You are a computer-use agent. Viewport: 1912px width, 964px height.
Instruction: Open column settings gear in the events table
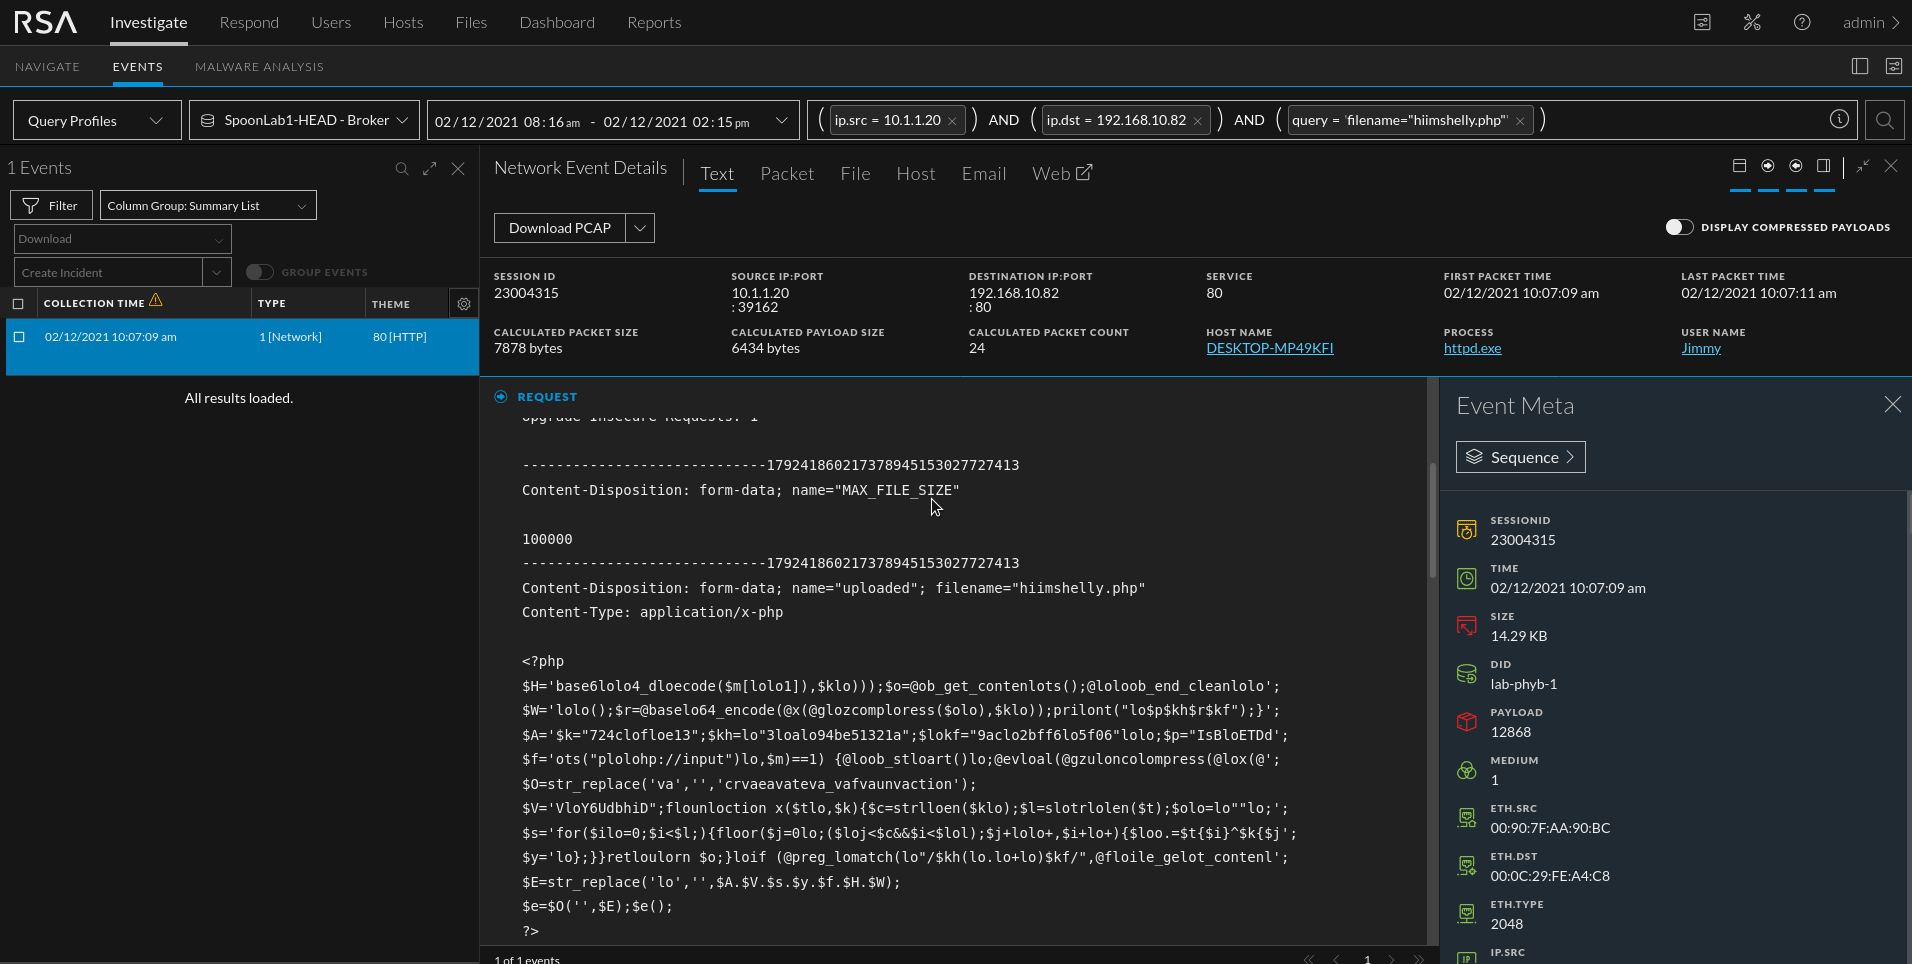click(x=463, y=303)
